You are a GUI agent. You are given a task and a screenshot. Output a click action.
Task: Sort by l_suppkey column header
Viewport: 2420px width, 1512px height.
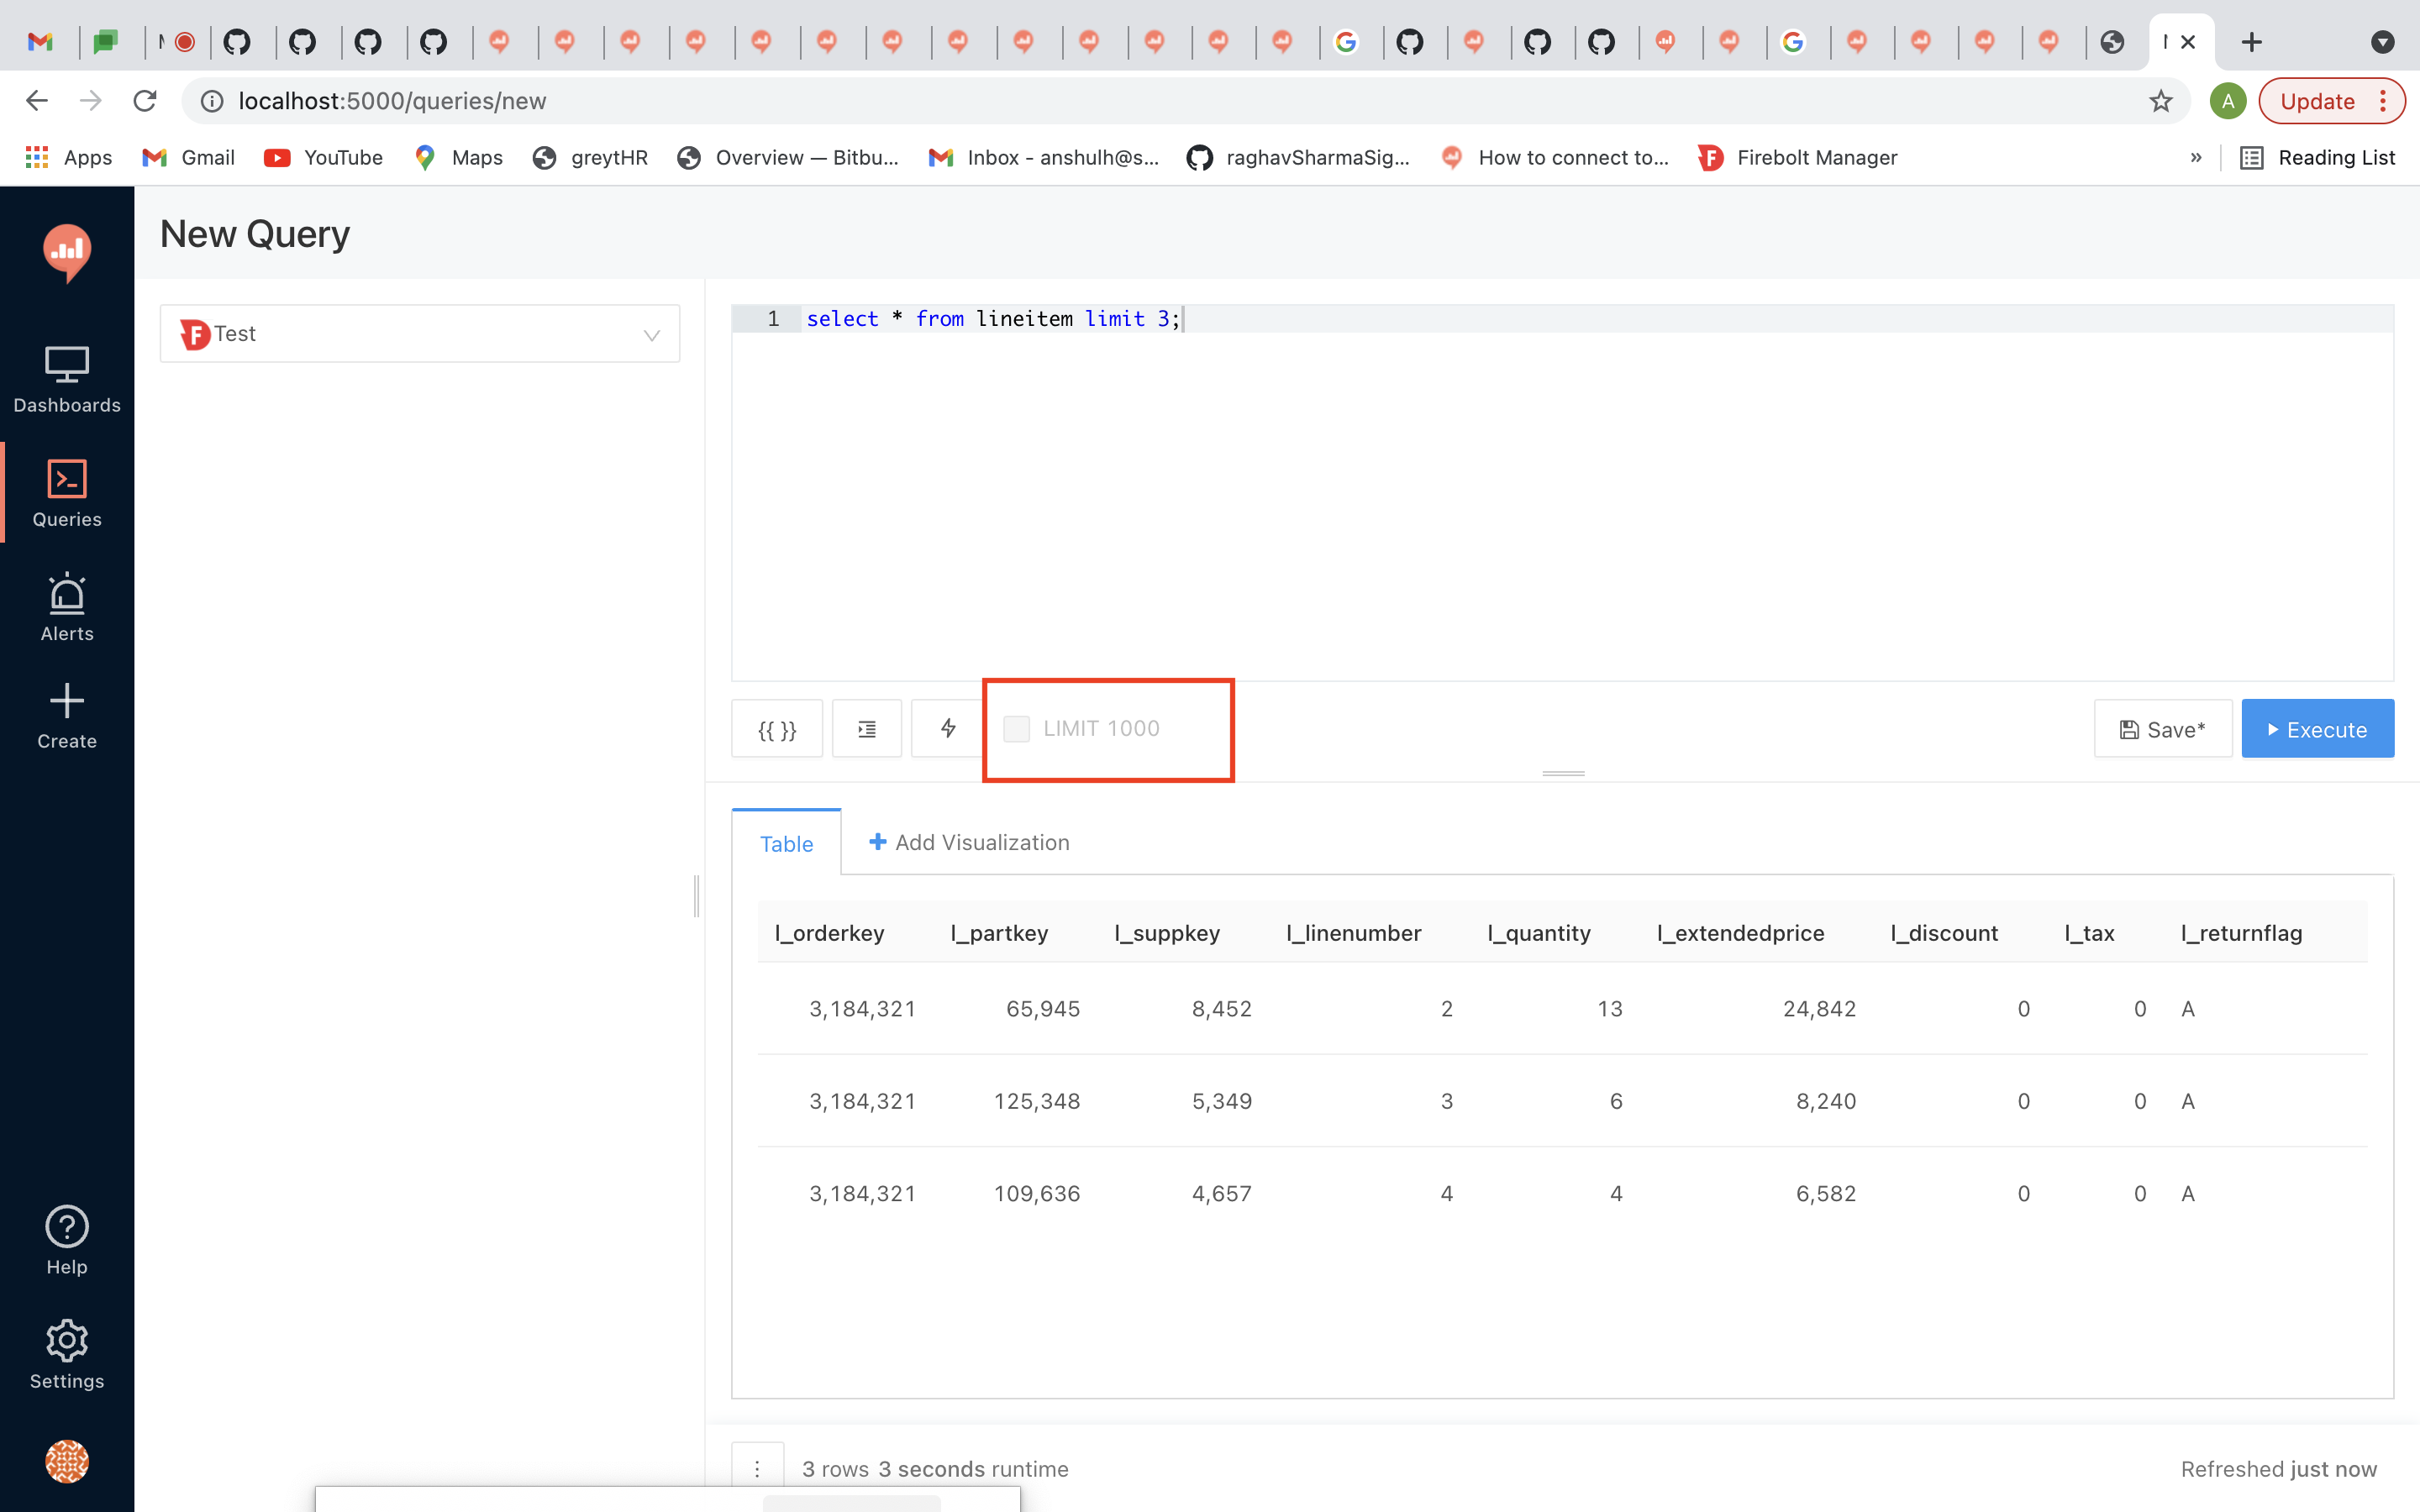click(1167, 933)
